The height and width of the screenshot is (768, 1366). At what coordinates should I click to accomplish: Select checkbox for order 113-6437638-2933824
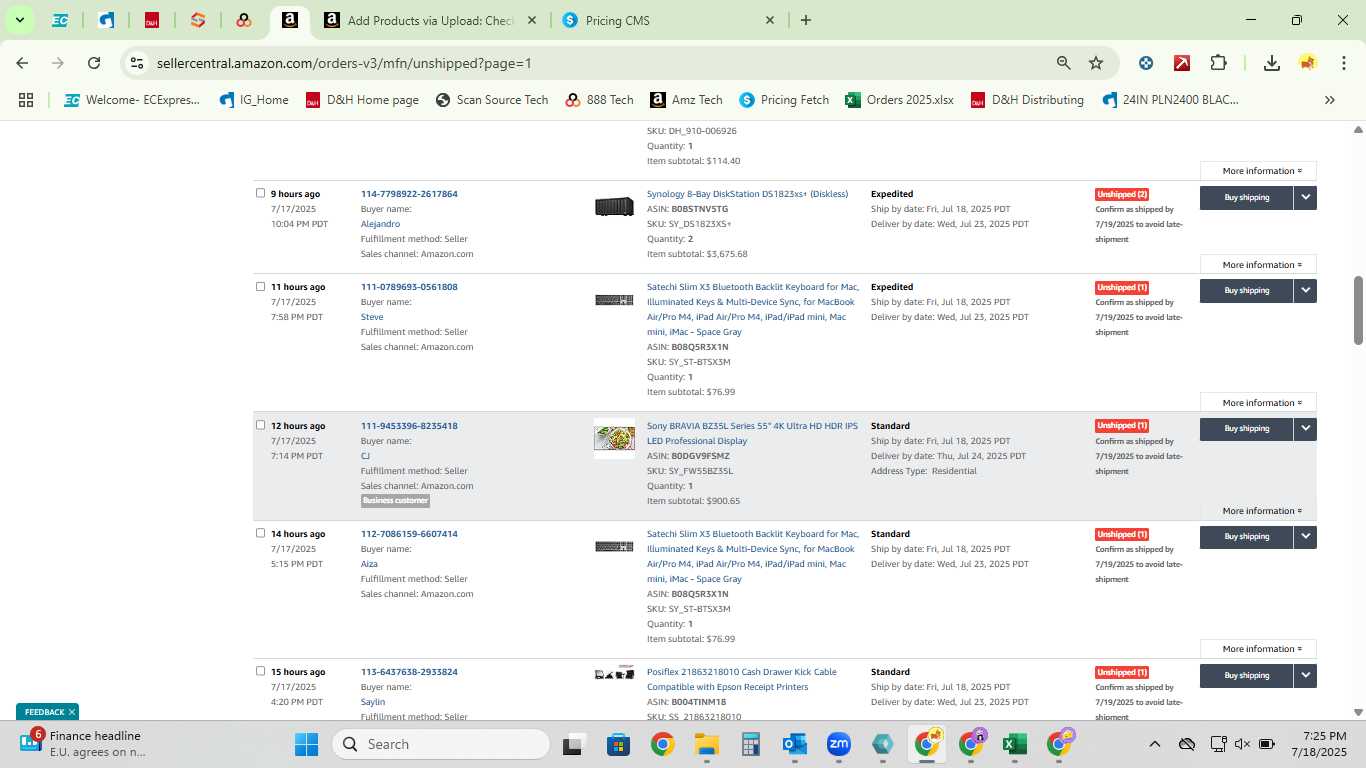260,671
